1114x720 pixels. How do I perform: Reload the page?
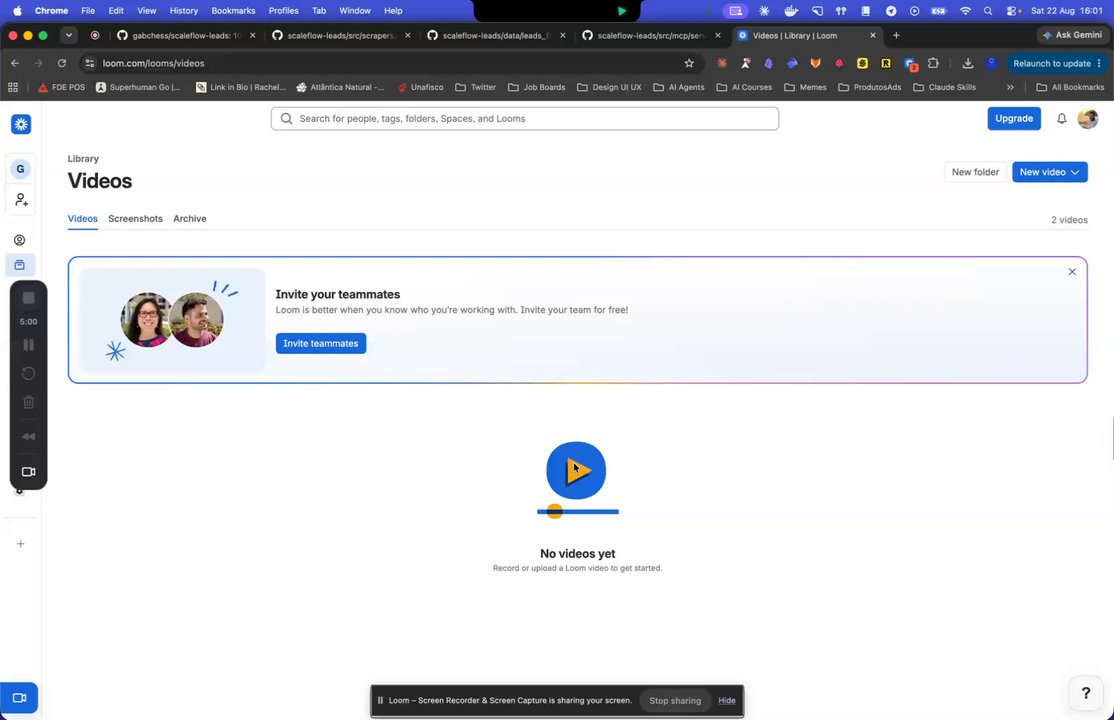click(62, 63)
